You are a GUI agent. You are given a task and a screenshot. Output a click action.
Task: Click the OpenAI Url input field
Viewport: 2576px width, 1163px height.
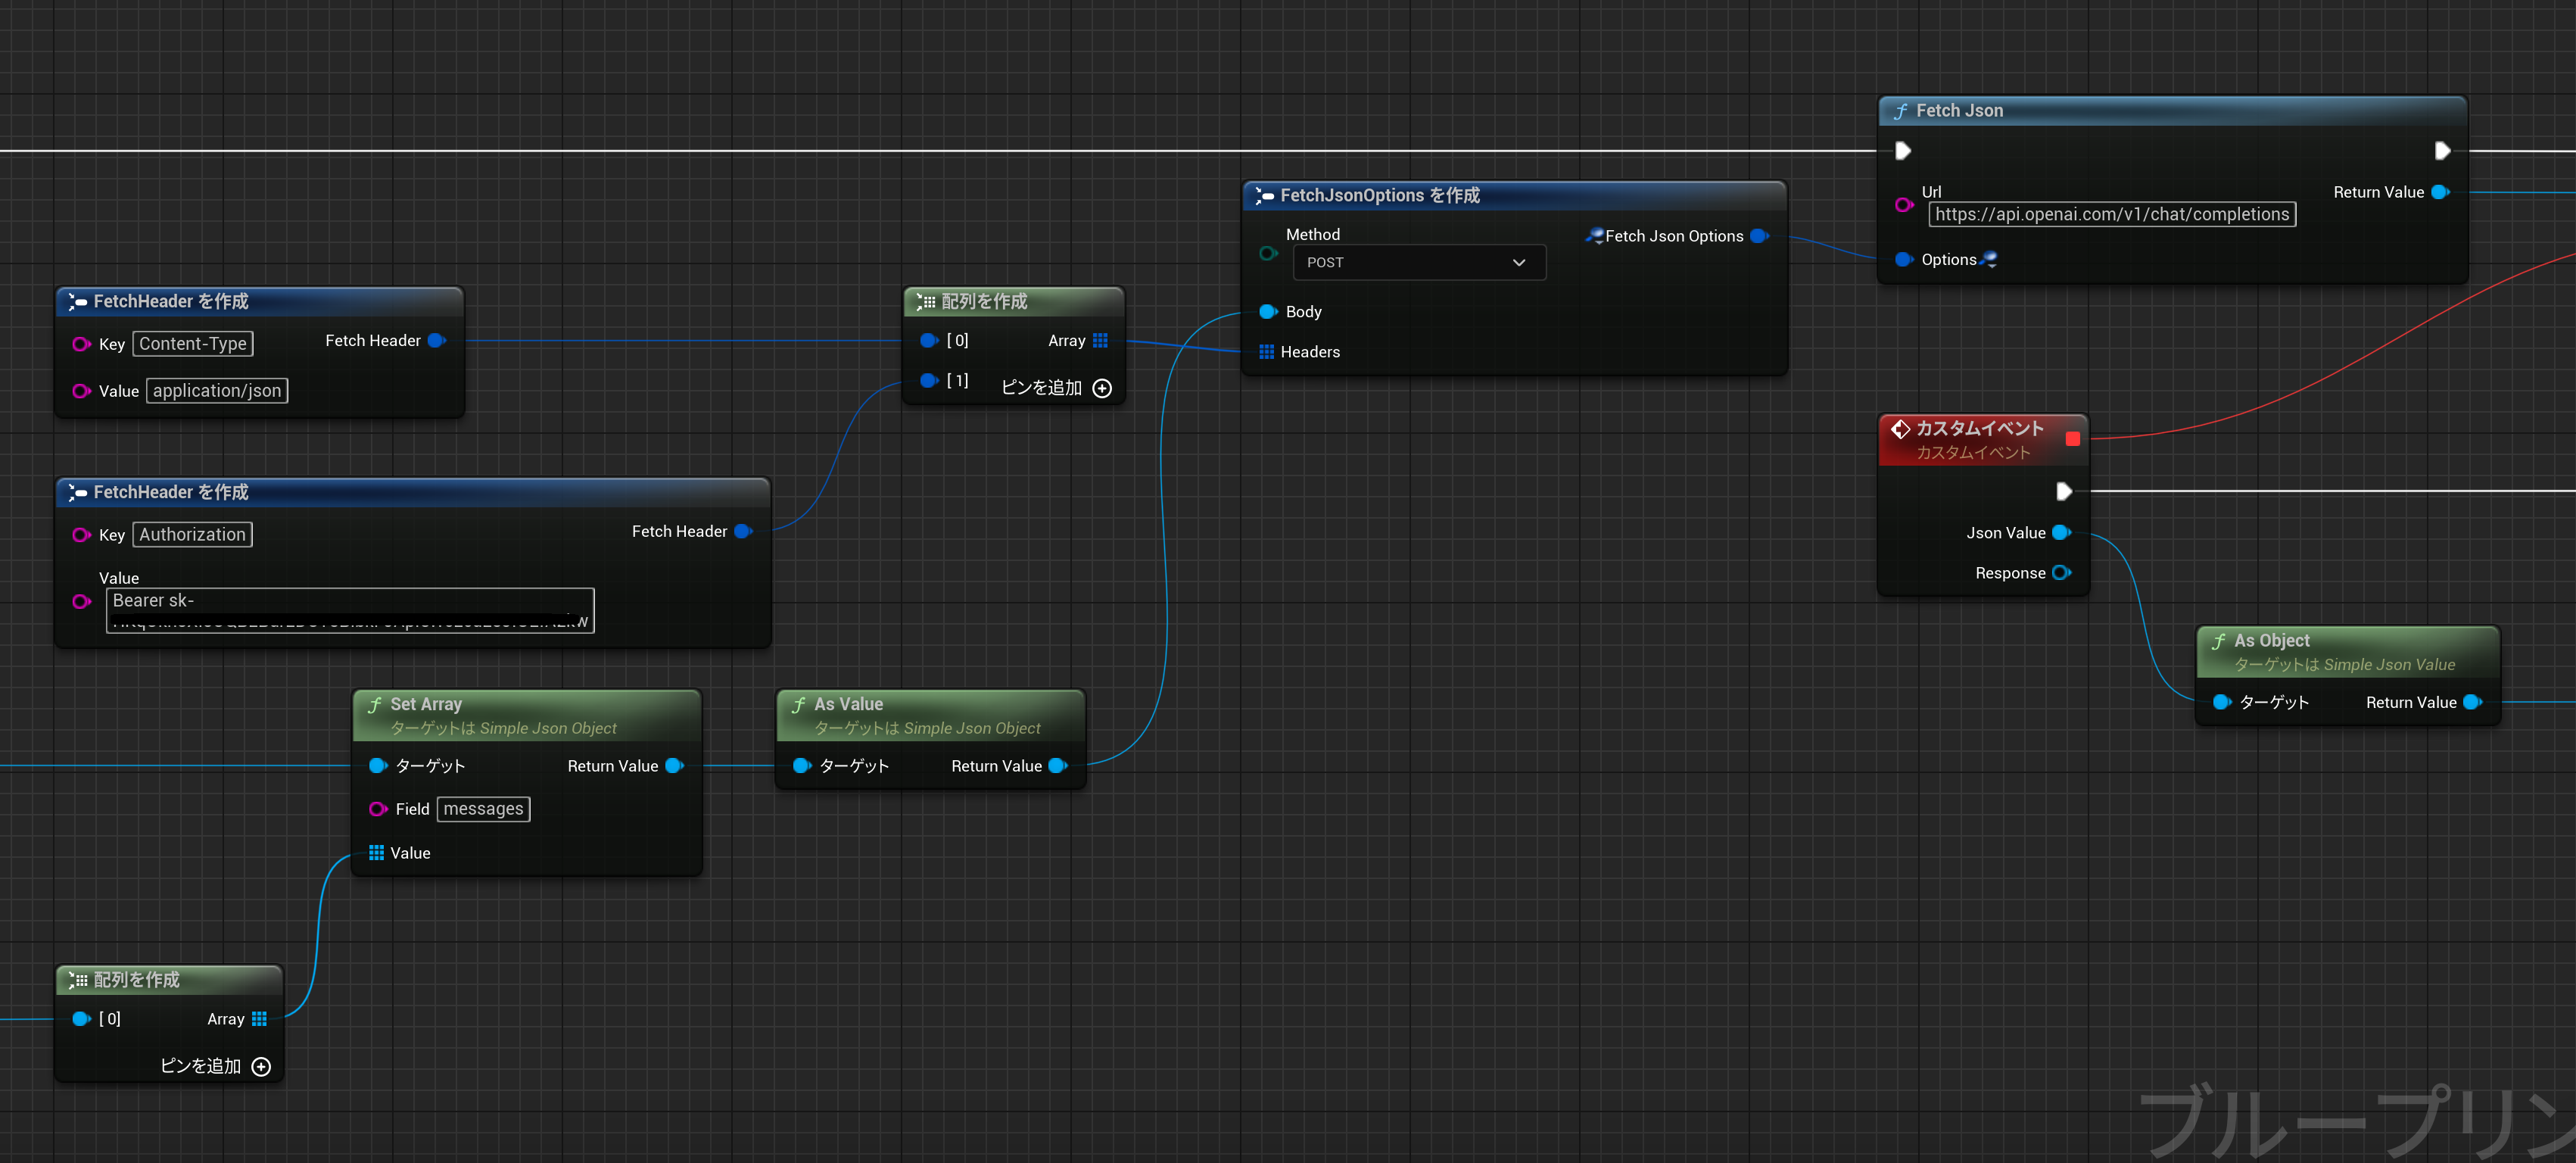tap(2111, 214)
